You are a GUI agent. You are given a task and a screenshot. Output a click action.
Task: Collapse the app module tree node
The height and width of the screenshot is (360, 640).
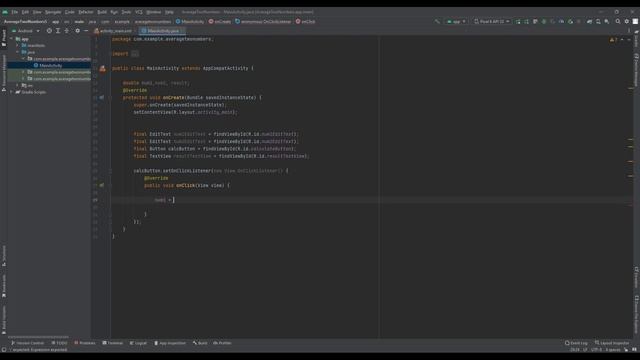pyautogui.click(x=11, y=39)
